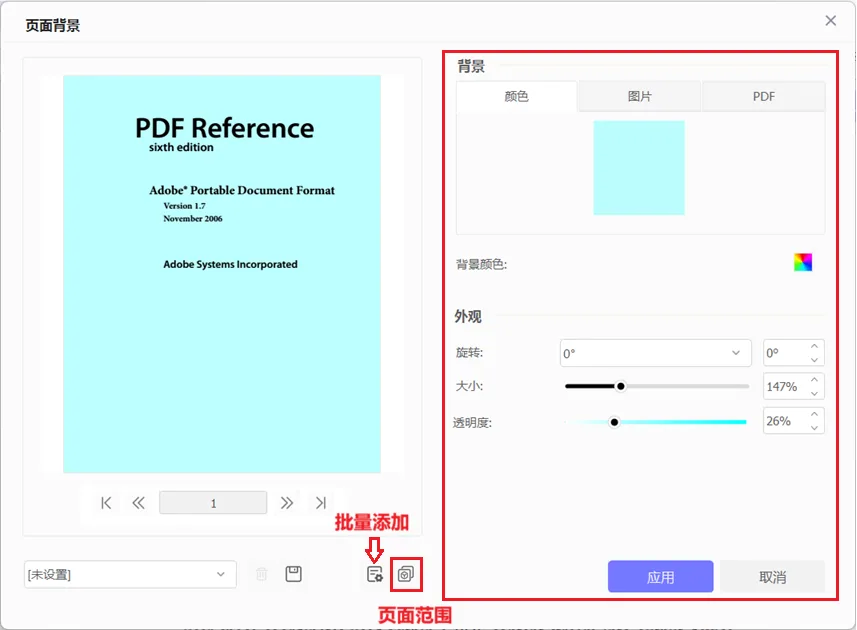Go to first page in preview
The image size is (857, 630).
coord(106,503)
